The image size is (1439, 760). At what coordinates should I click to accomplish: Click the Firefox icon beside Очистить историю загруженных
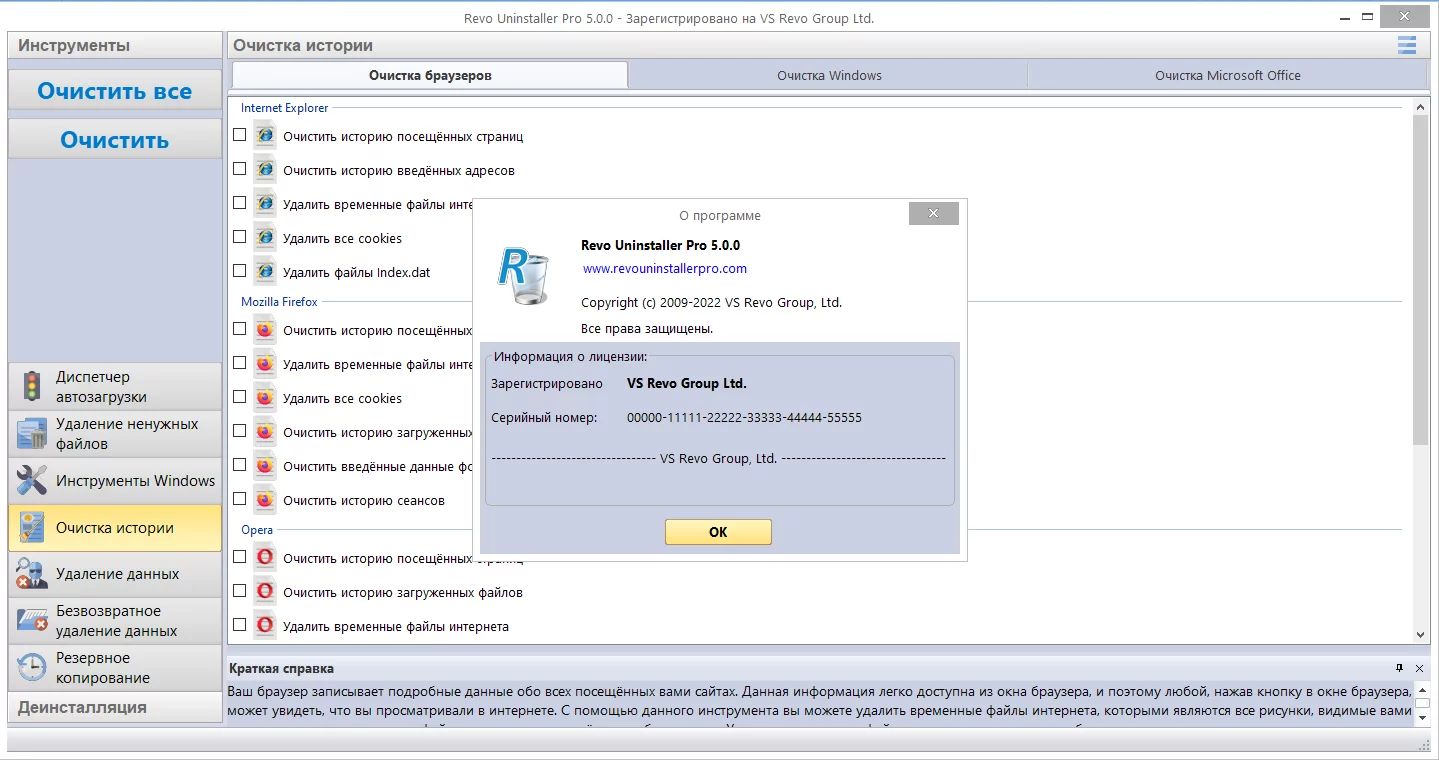tap(264, 431)
